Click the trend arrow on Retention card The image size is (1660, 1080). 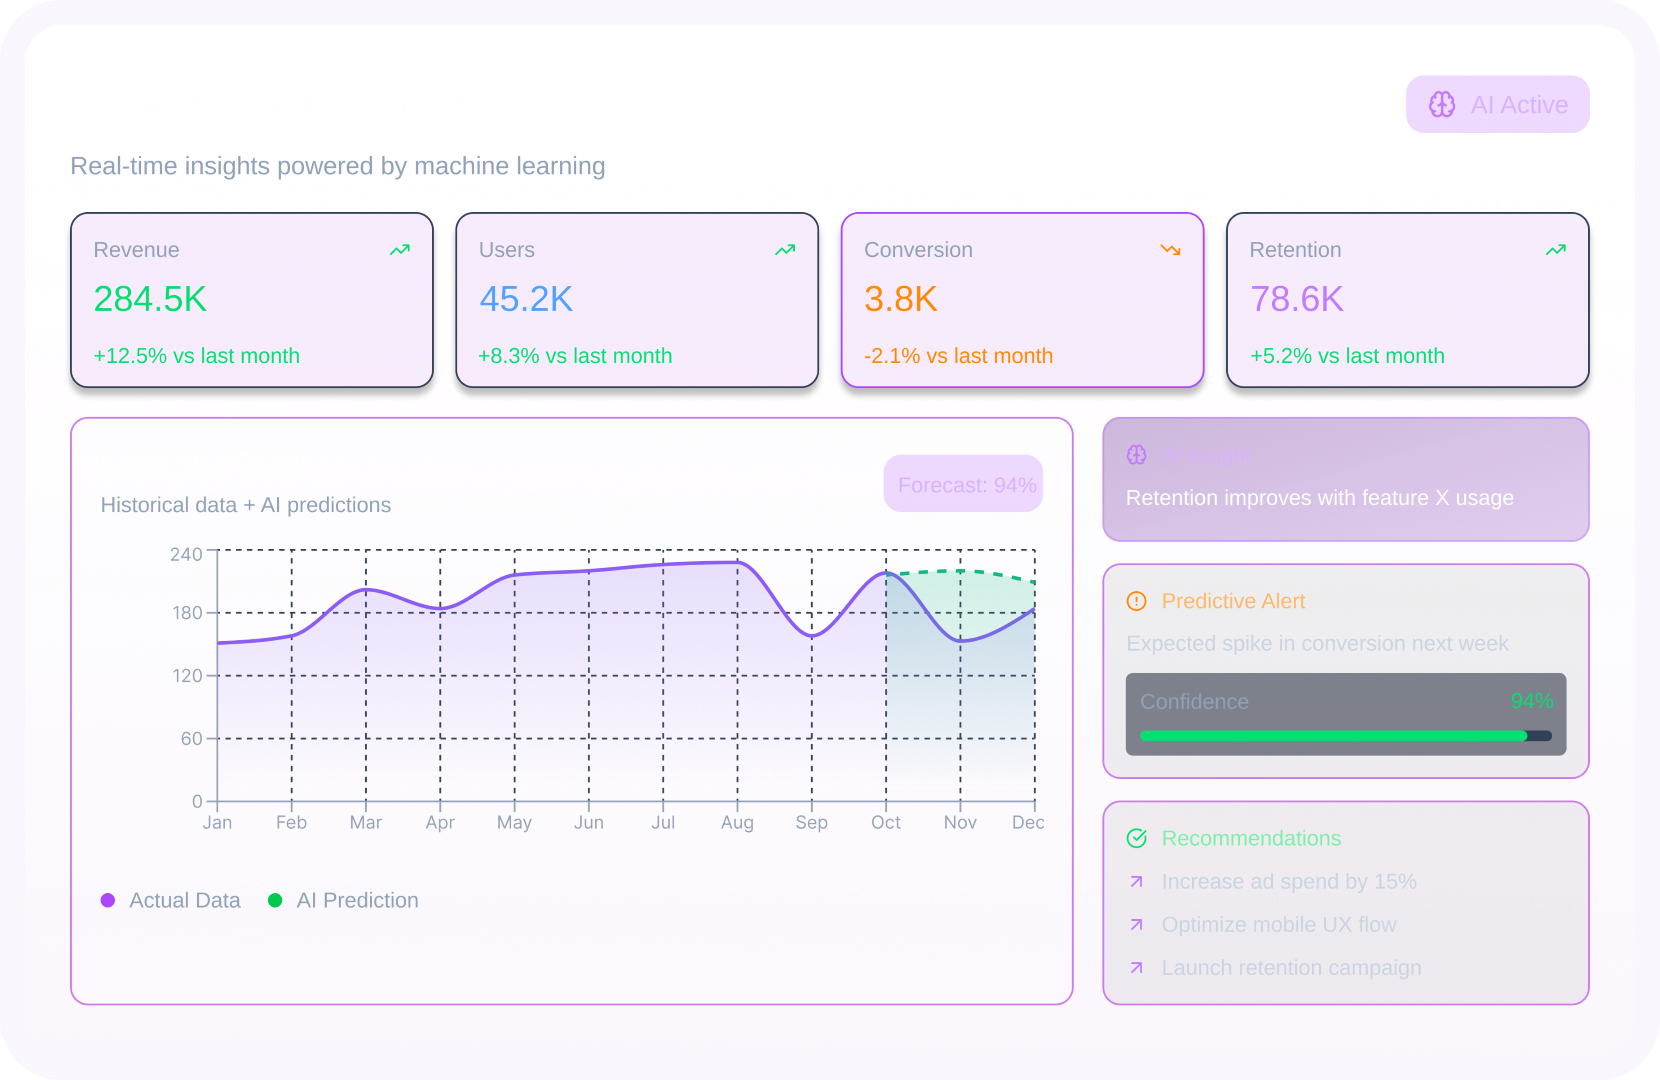pos(1554,250)
